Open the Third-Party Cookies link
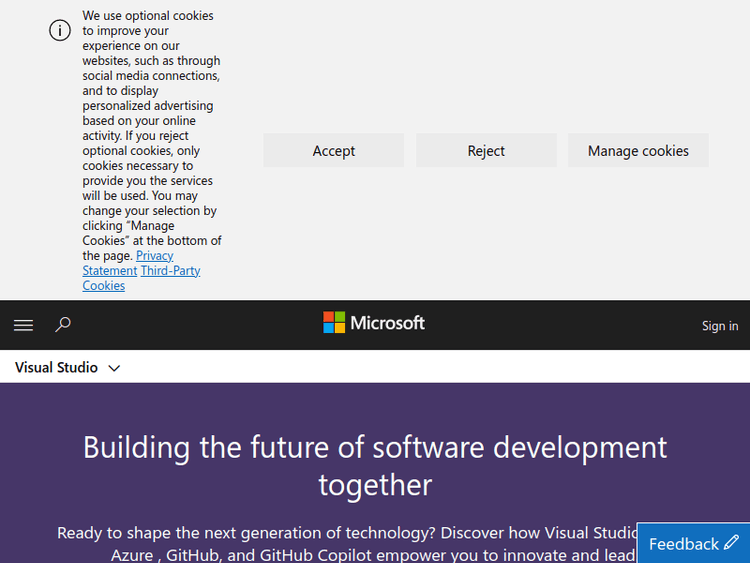The image size is (750, 563). pyautogui.click(x=141, y=278)
